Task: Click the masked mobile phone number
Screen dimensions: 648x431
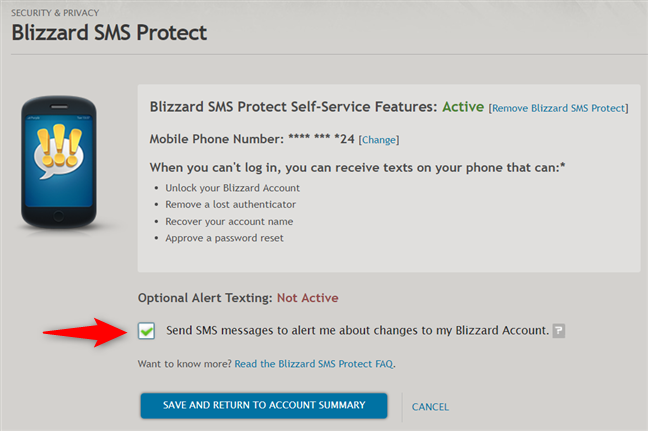Action: coord(321,138)
